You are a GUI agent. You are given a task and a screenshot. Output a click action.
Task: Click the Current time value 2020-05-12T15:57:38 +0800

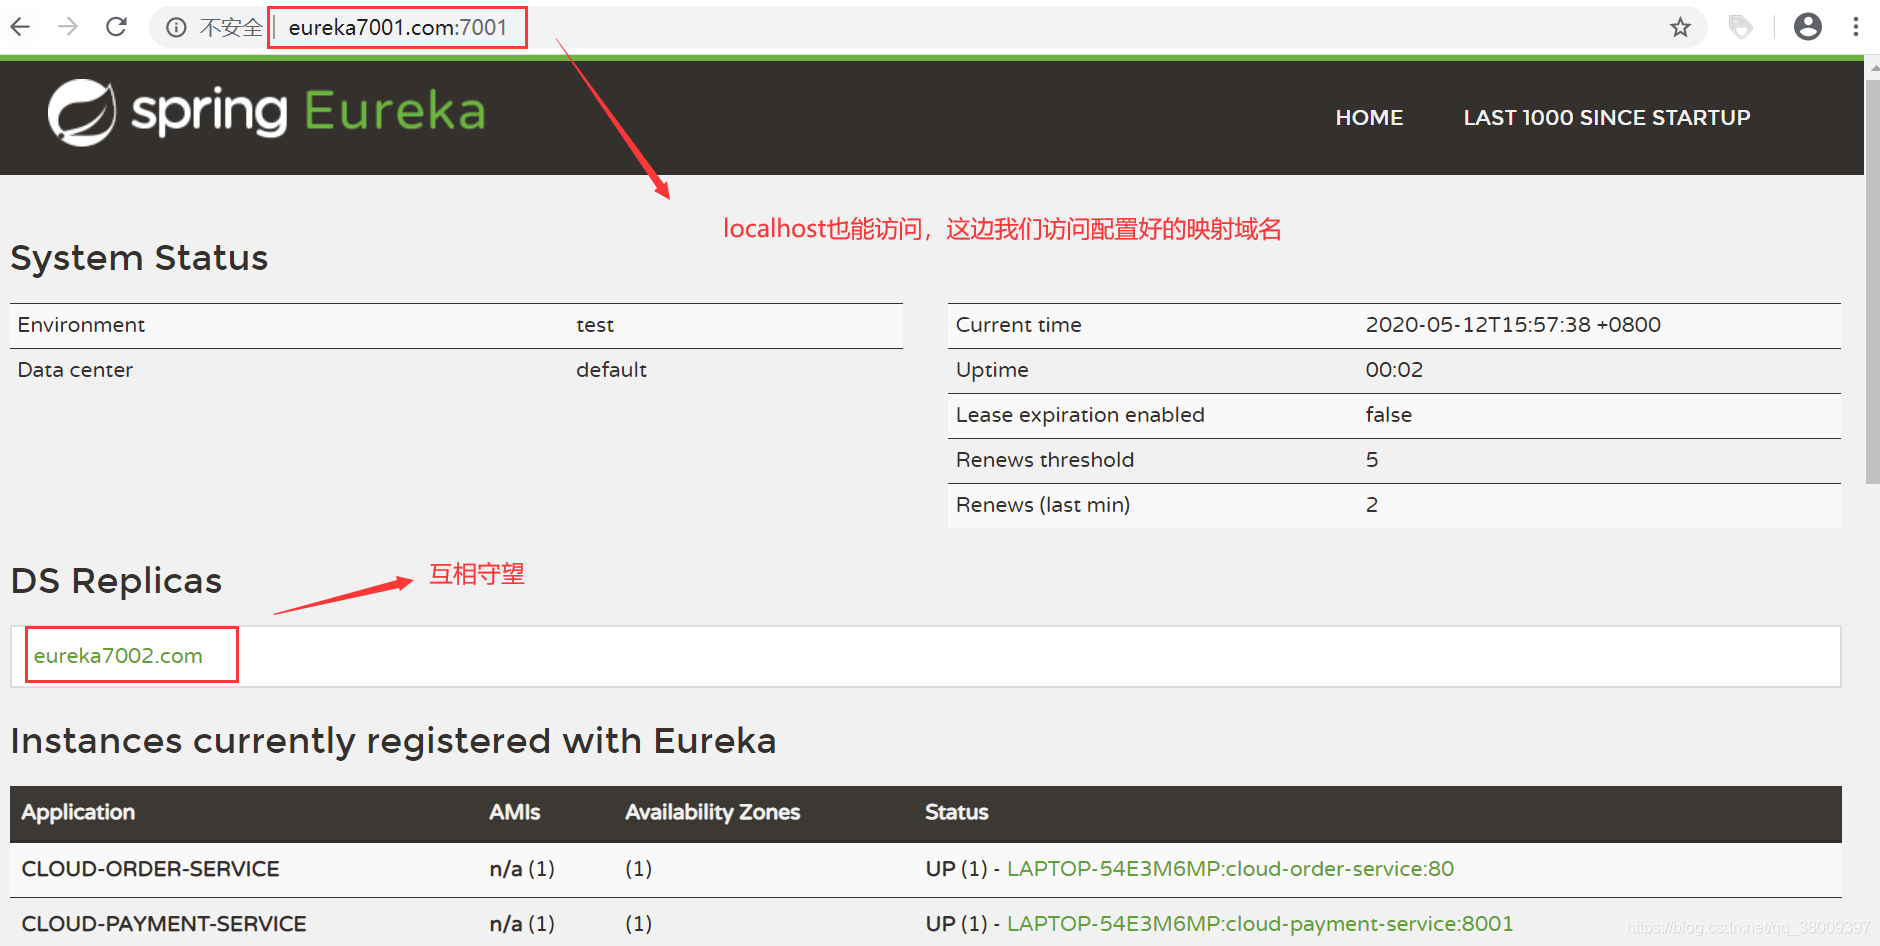tap(1513, 325)
